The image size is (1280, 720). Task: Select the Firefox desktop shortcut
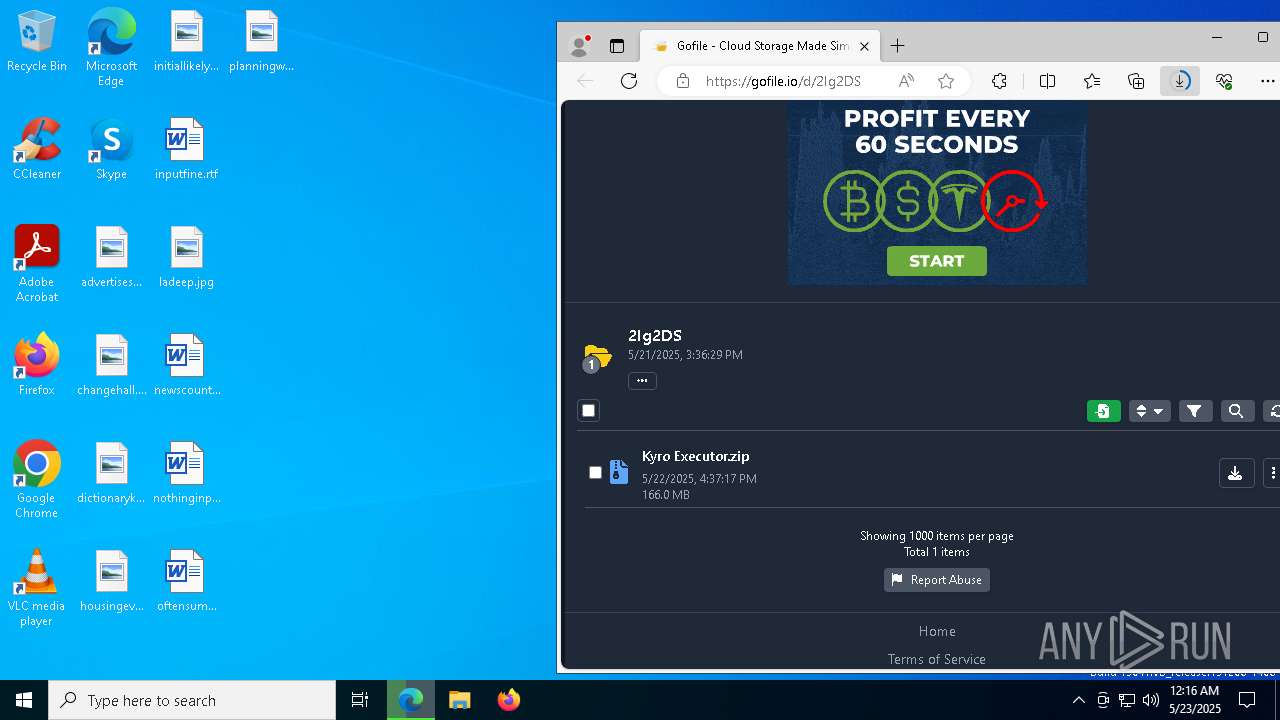pos(37,365)
